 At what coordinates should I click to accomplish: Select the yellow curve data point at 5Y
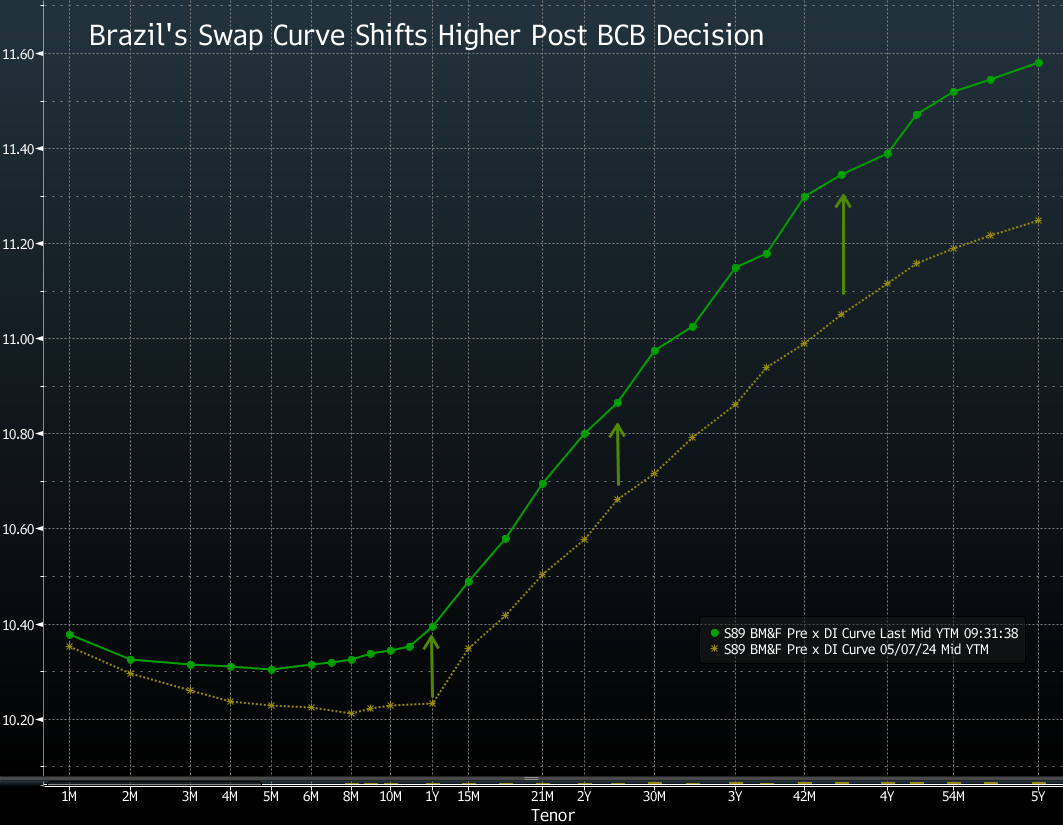[1039, 220]
